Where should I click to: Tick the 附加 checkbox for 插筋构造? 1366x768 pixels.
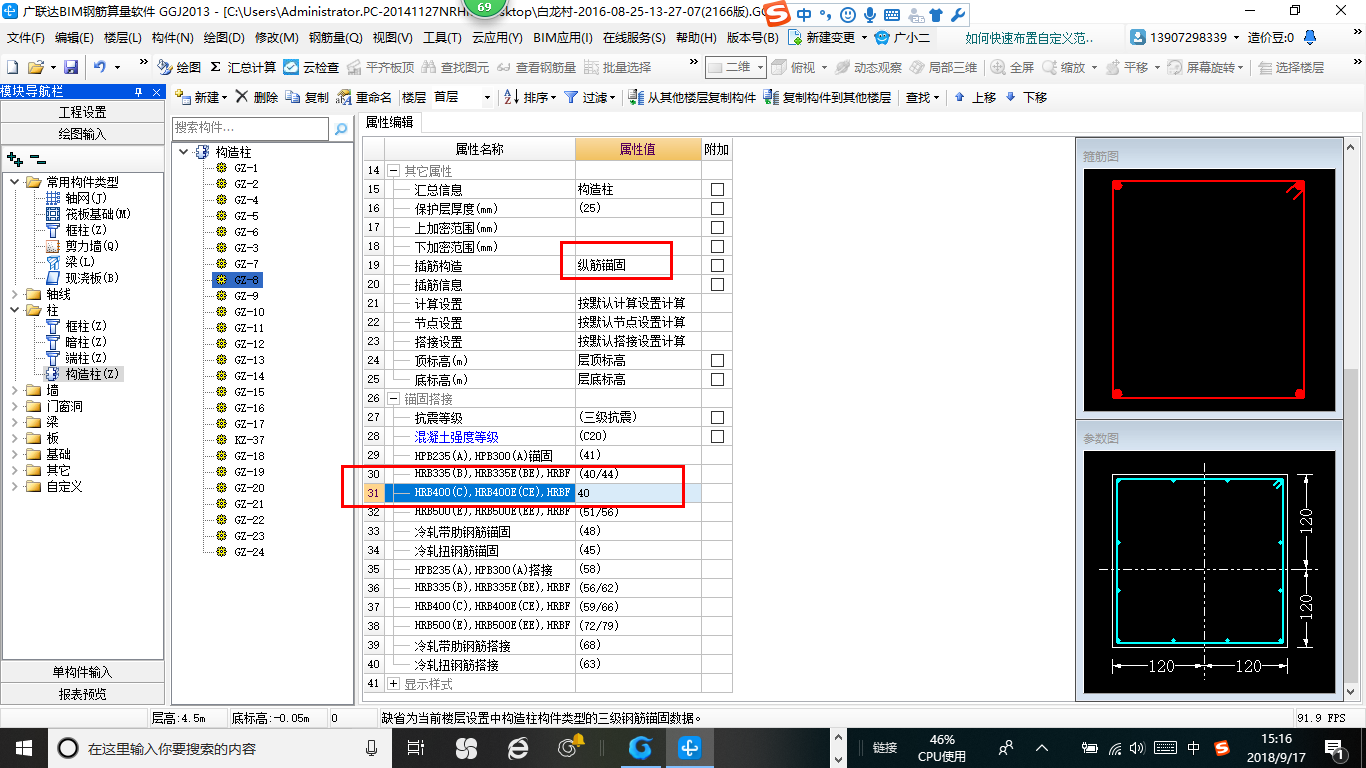[x=717, y=265]
